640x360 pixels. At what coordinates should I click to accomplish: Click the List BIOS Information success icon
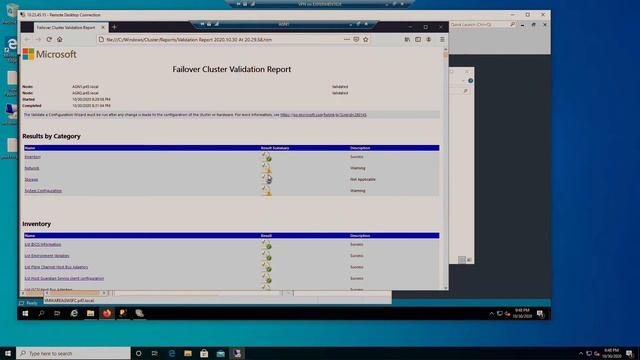tap(267, 244)
